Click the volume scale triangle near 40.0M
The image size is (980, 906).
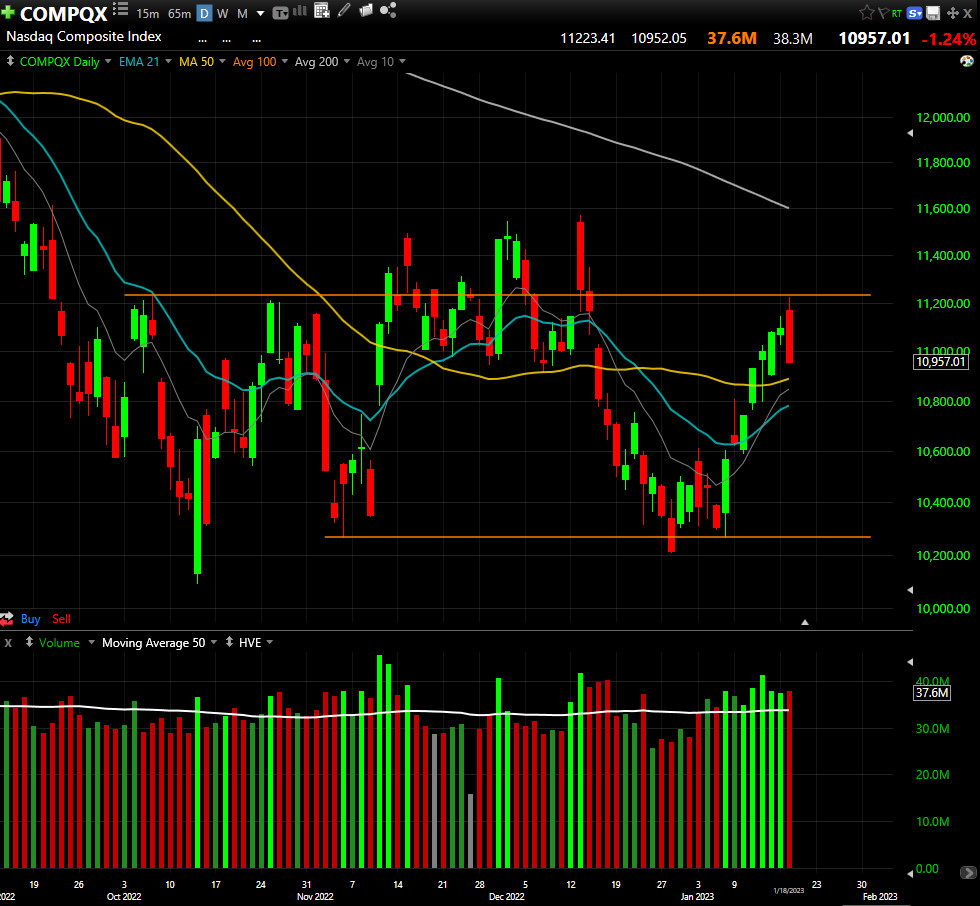pyautogui.click(x=910, y=662)
